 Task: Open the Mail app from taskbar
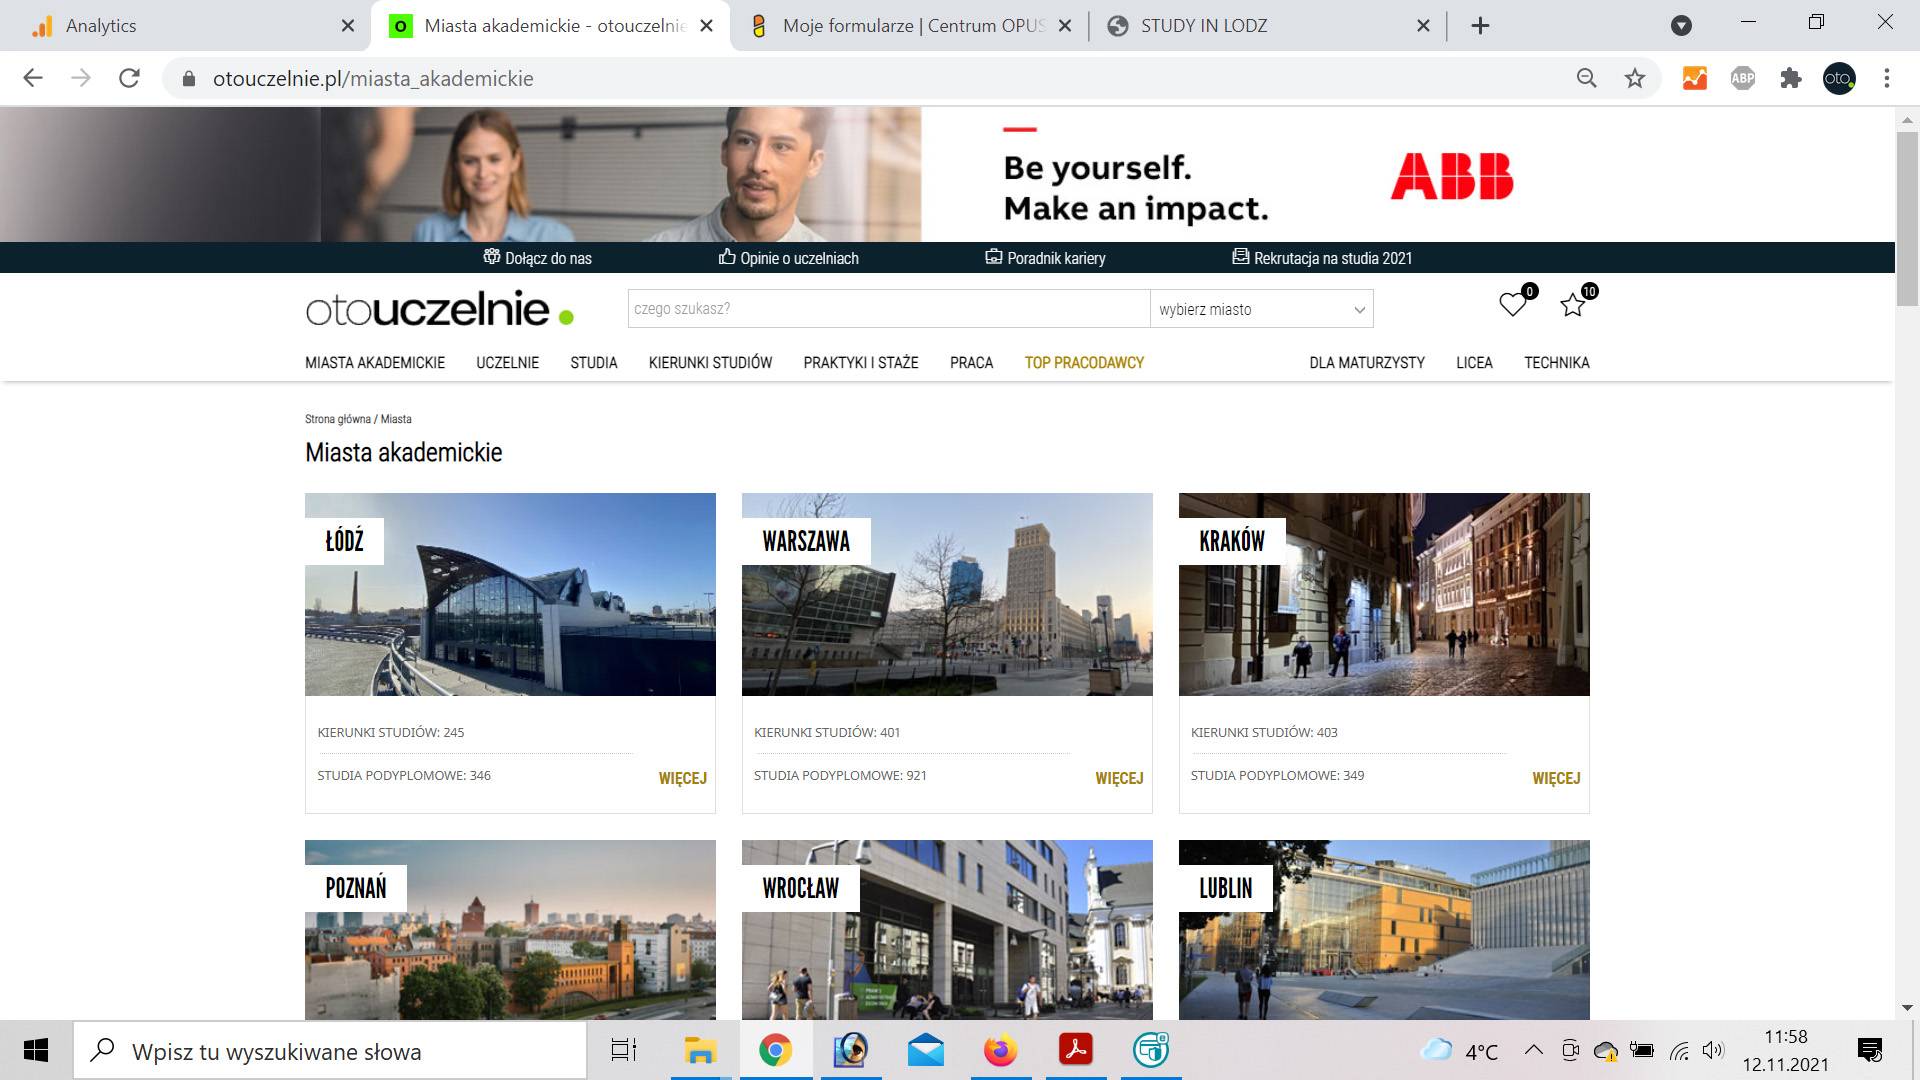[x=926, y=1050]
